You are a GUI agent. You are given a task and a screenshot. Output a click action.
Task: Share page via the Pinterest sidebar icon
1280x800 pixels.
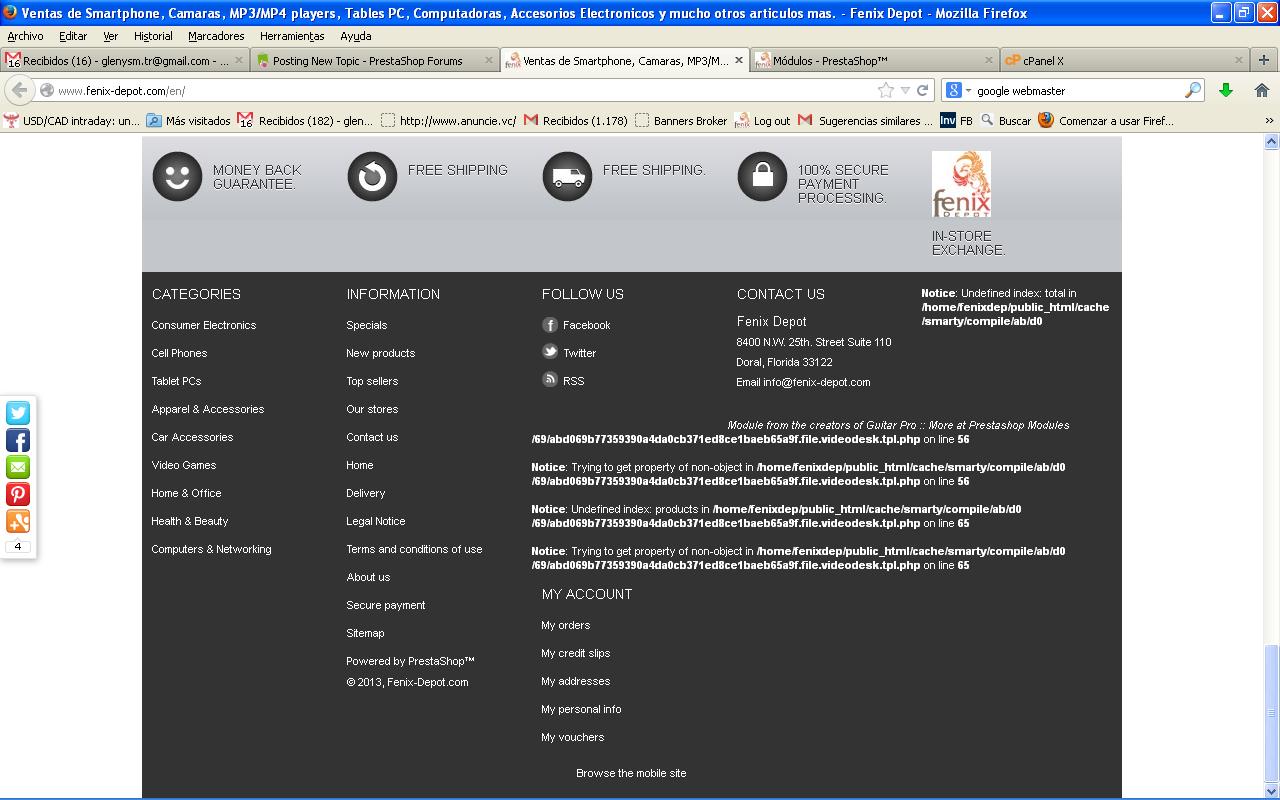[x=18, y=494]
